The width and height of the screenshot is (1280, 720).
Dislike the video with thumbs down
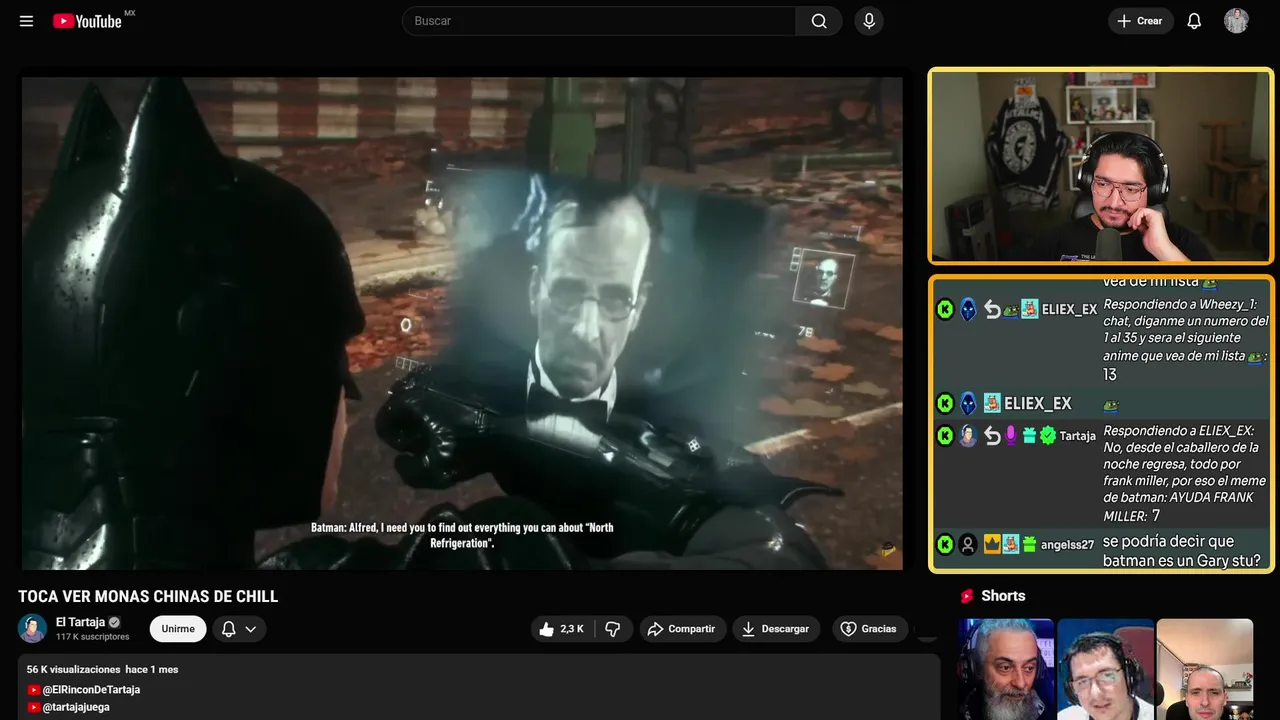pyautogui.click(x=613, y=629)
